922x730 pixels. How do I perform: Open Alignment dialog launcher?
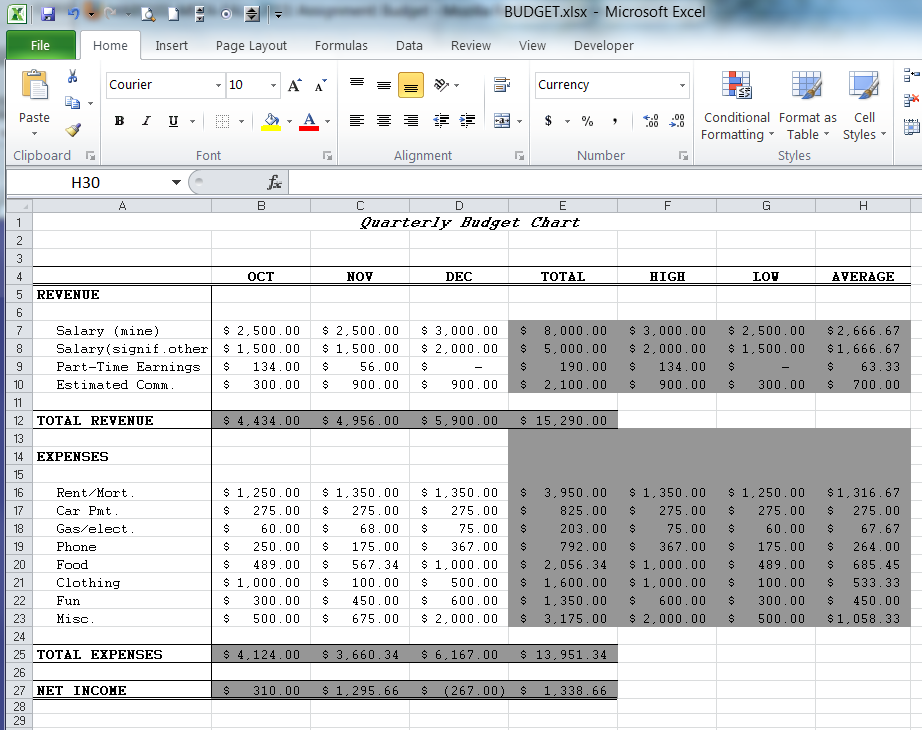(x=519, y=156)
